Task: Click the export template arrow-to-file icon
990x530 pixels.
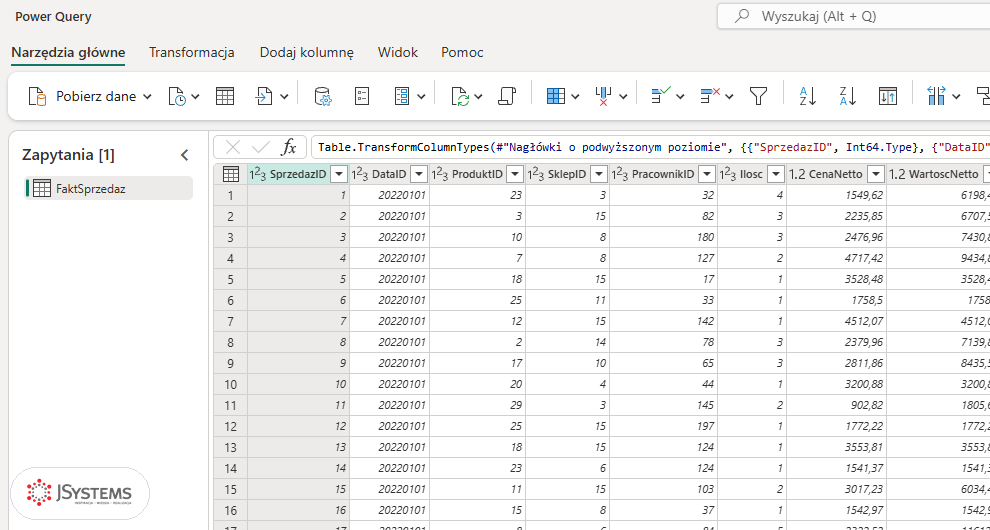Action: (x=264, y=97)
